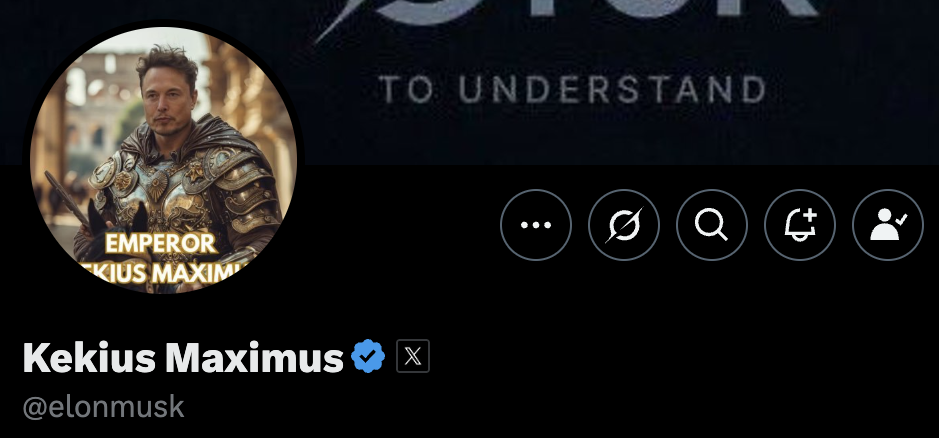Image resolution: width=939 pixels, height=438 pixels.
Task: Turn on notifications with the bell-plus icon
Action: pyautogui.click(x=800, y=225)
